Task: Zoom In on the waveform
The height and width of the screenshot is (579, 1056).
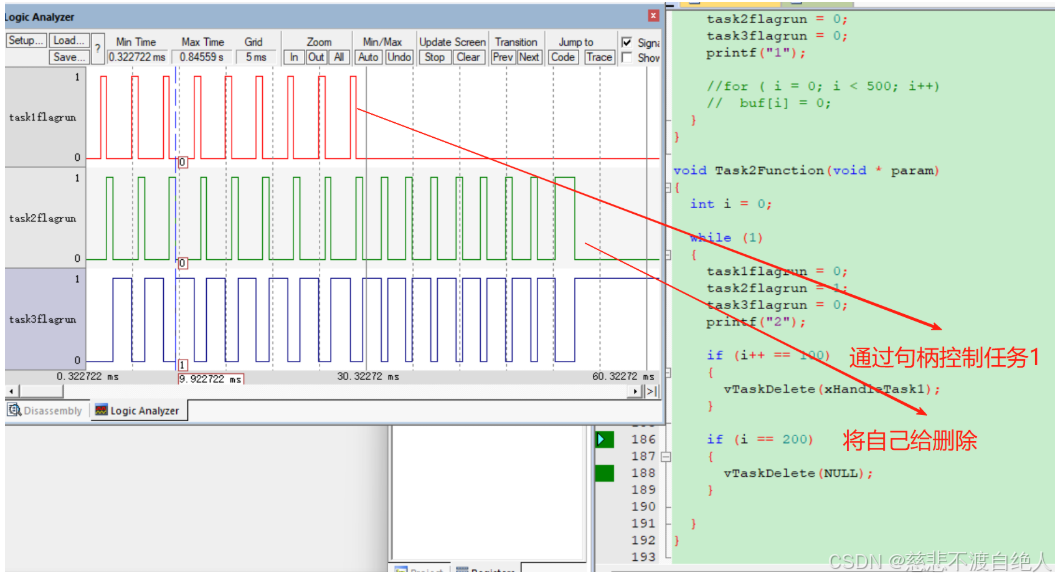Action: (x=294, y=57)
